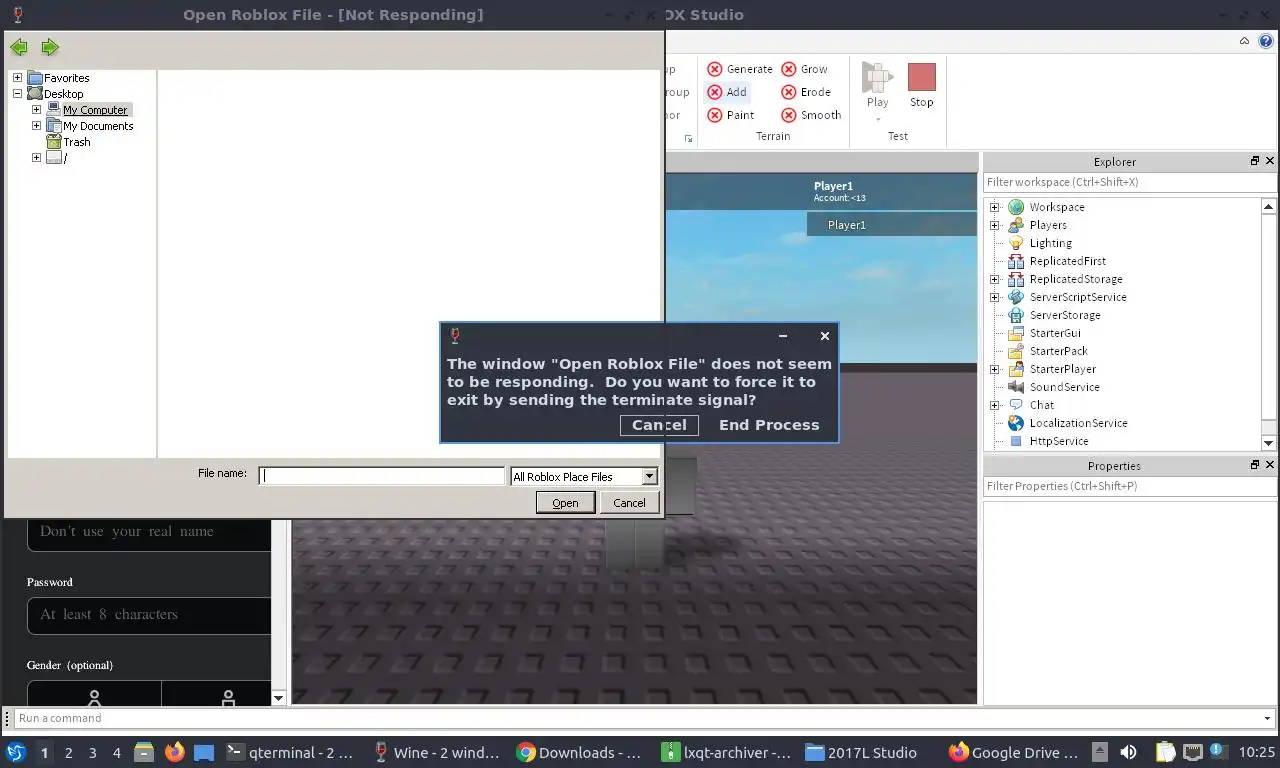
Task: Collapse the ribbon with the caret icon
Action: pyautogui.click(x=1245, y=41)
